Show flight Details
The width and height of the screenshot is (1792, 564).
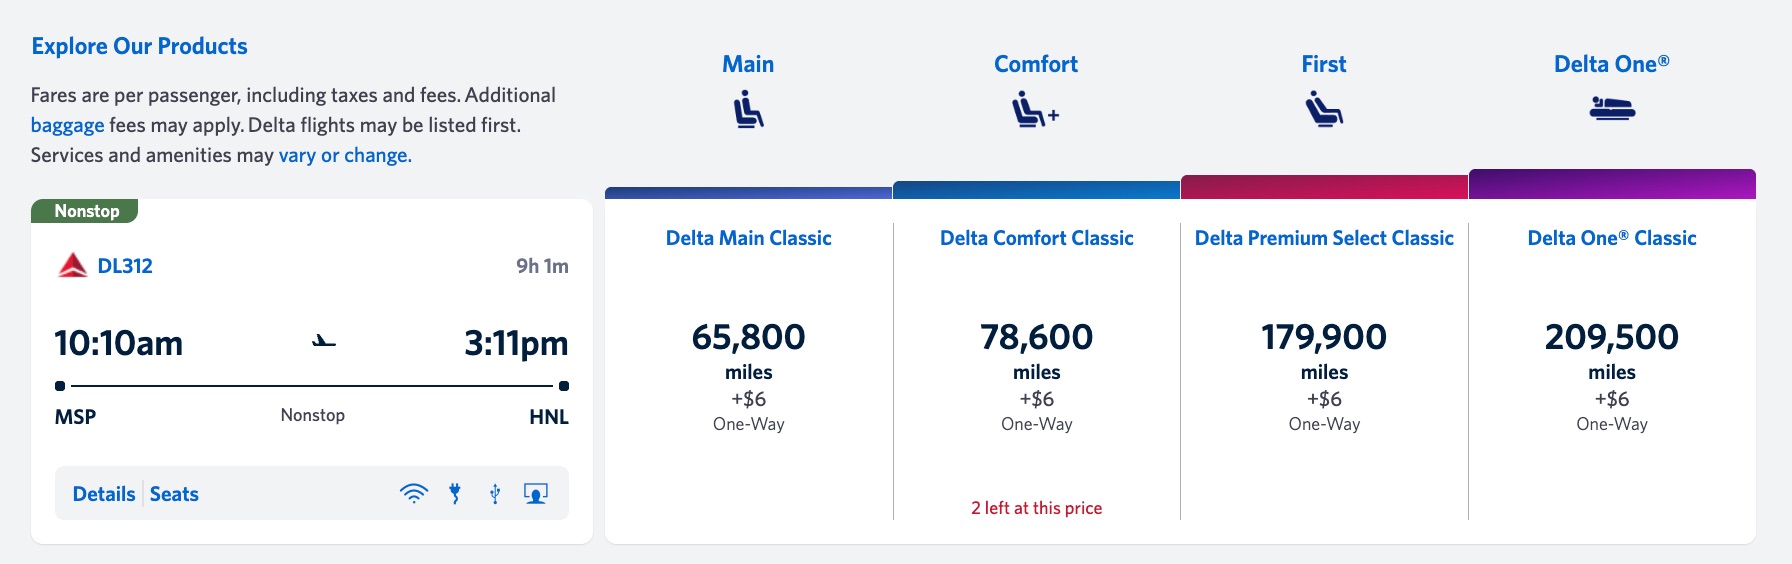click(x=104, y=494)
